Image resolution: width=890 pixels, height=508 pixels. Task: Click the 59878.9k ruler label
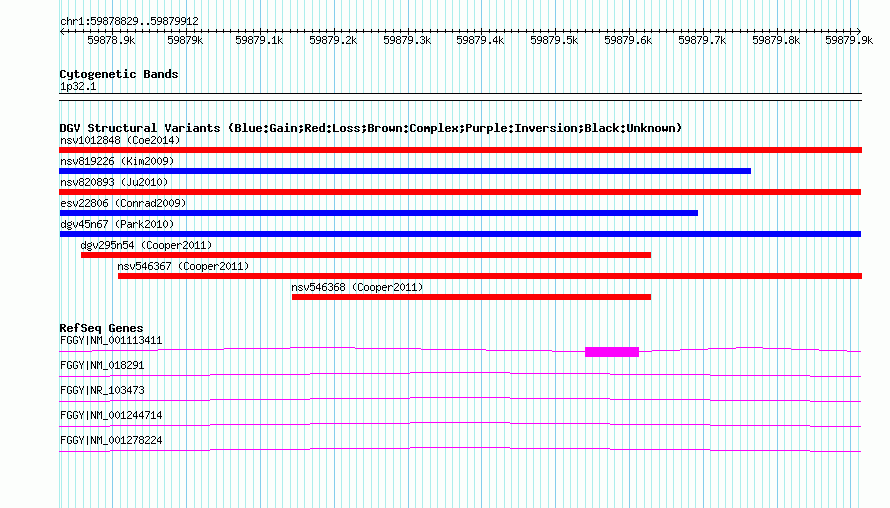tap(111, 40)
